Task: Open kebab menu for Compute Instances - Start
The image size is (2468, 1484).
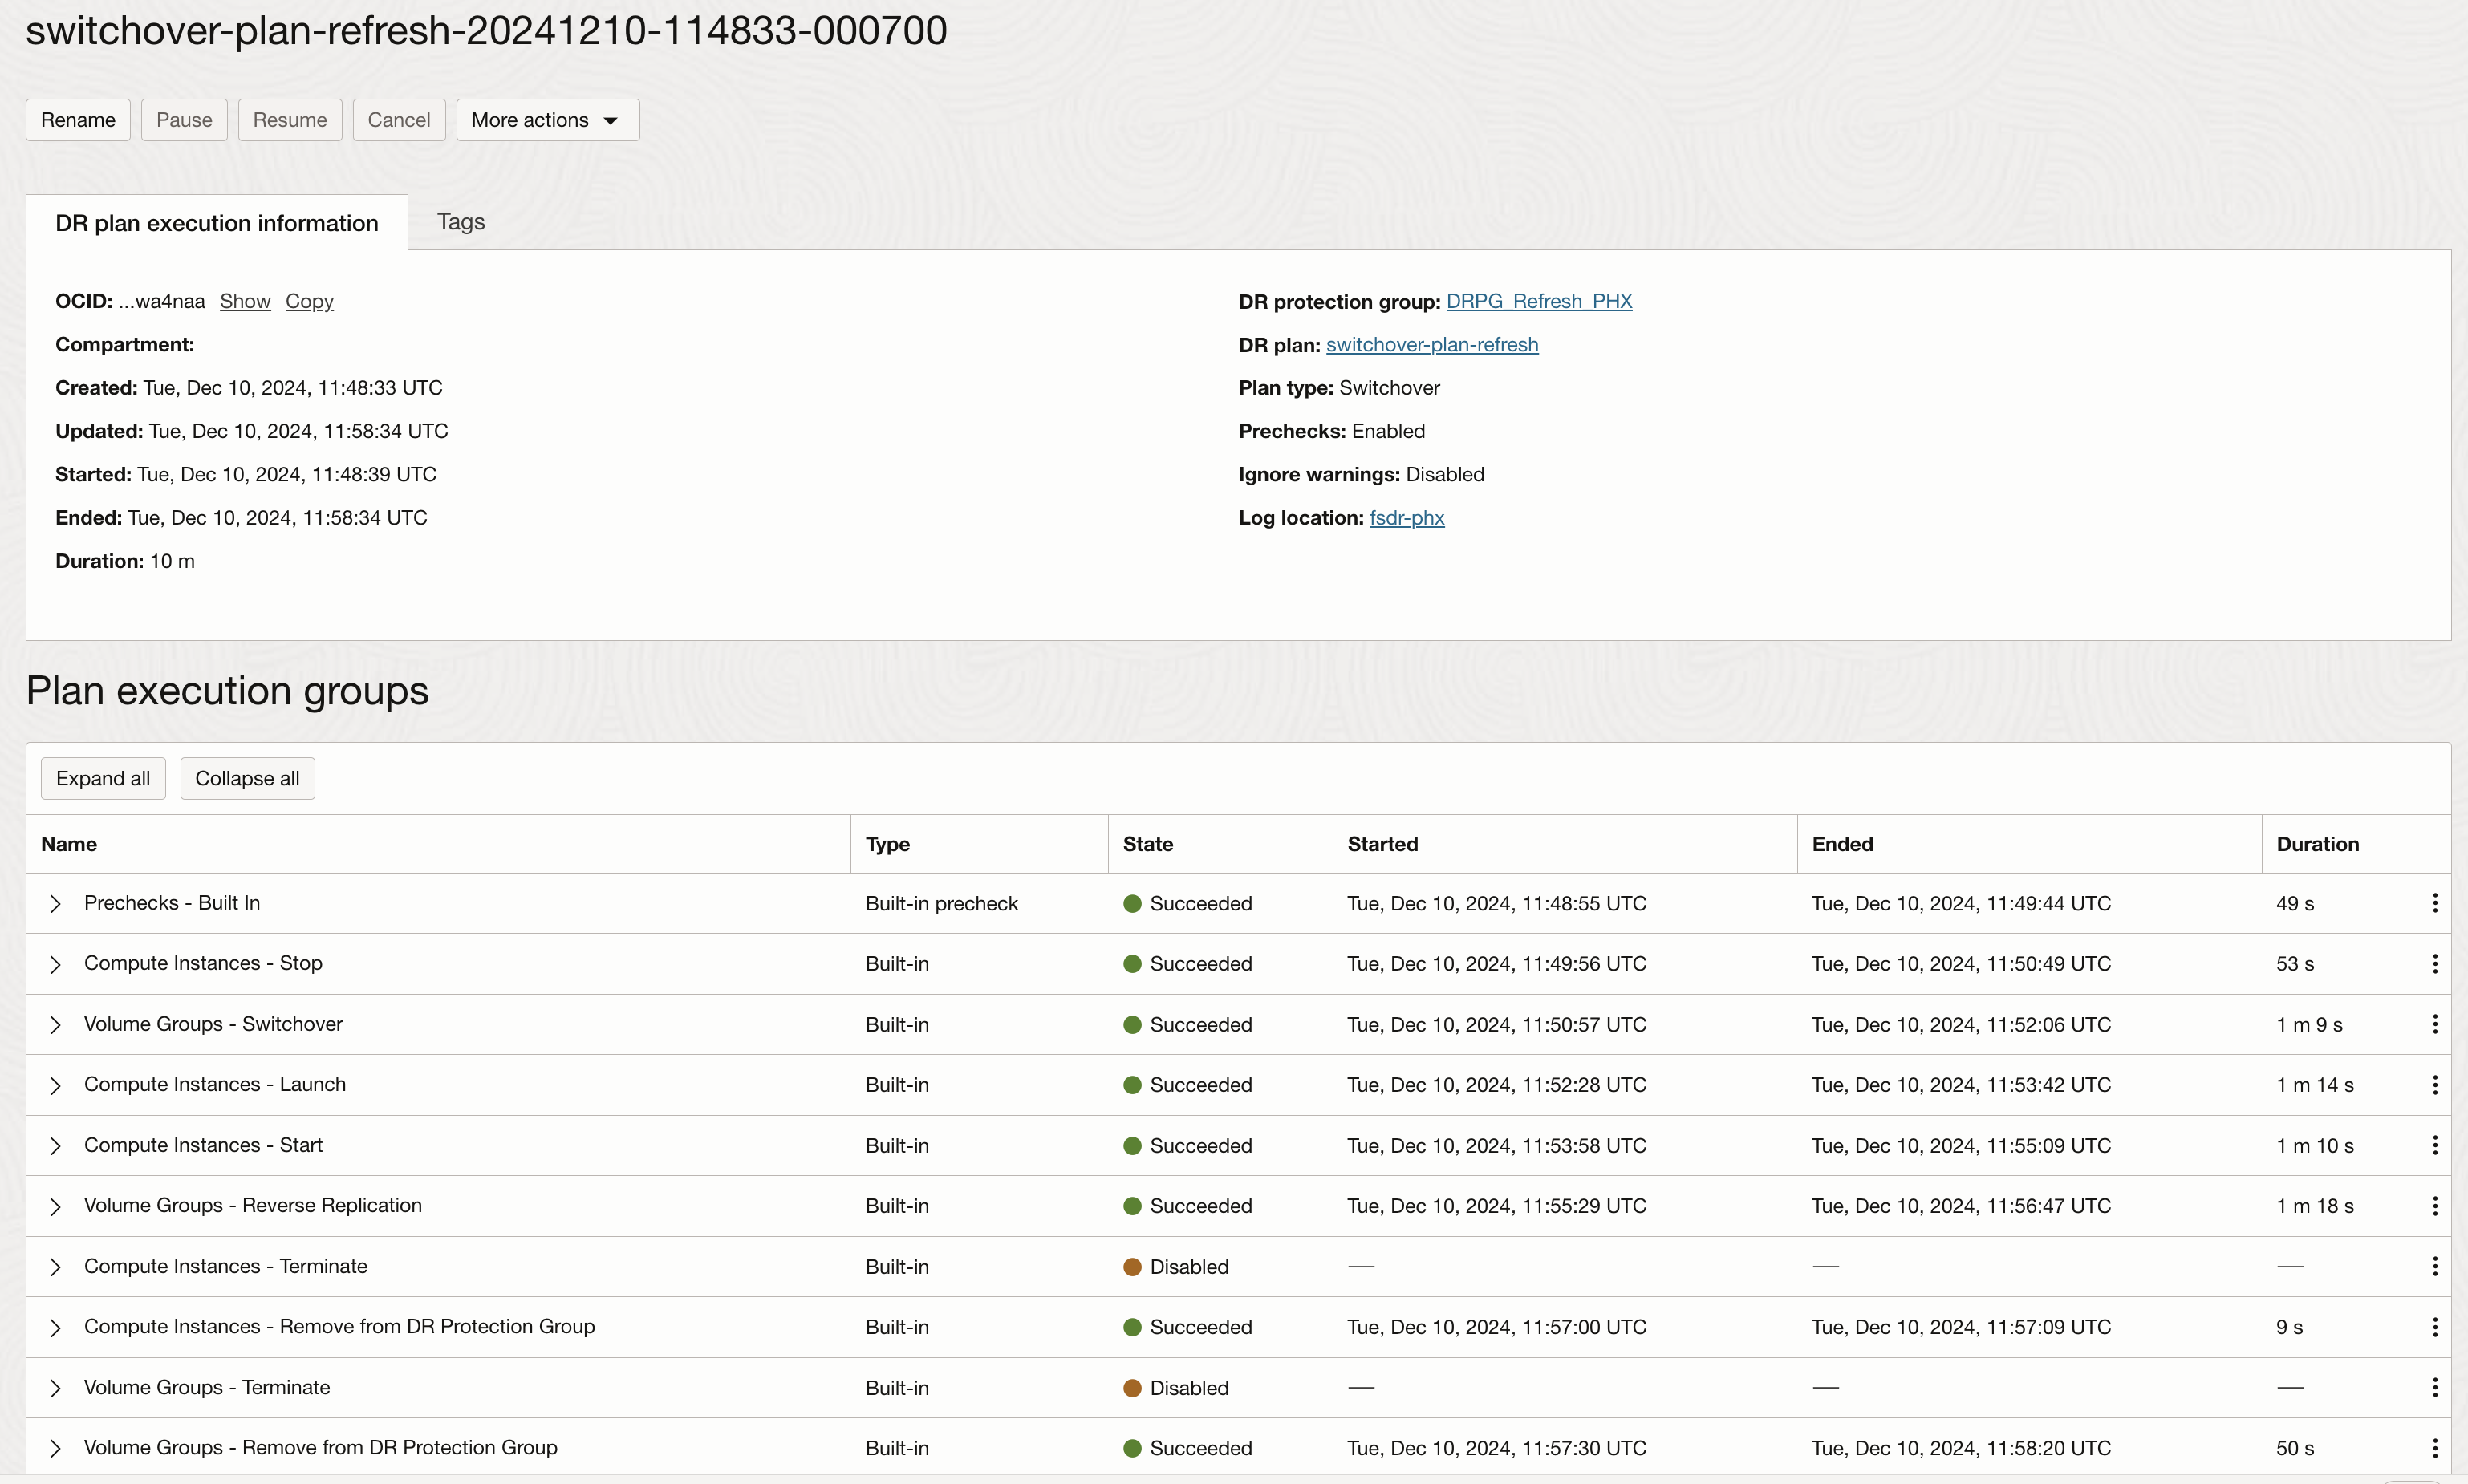Action: coord(2434,1145)
